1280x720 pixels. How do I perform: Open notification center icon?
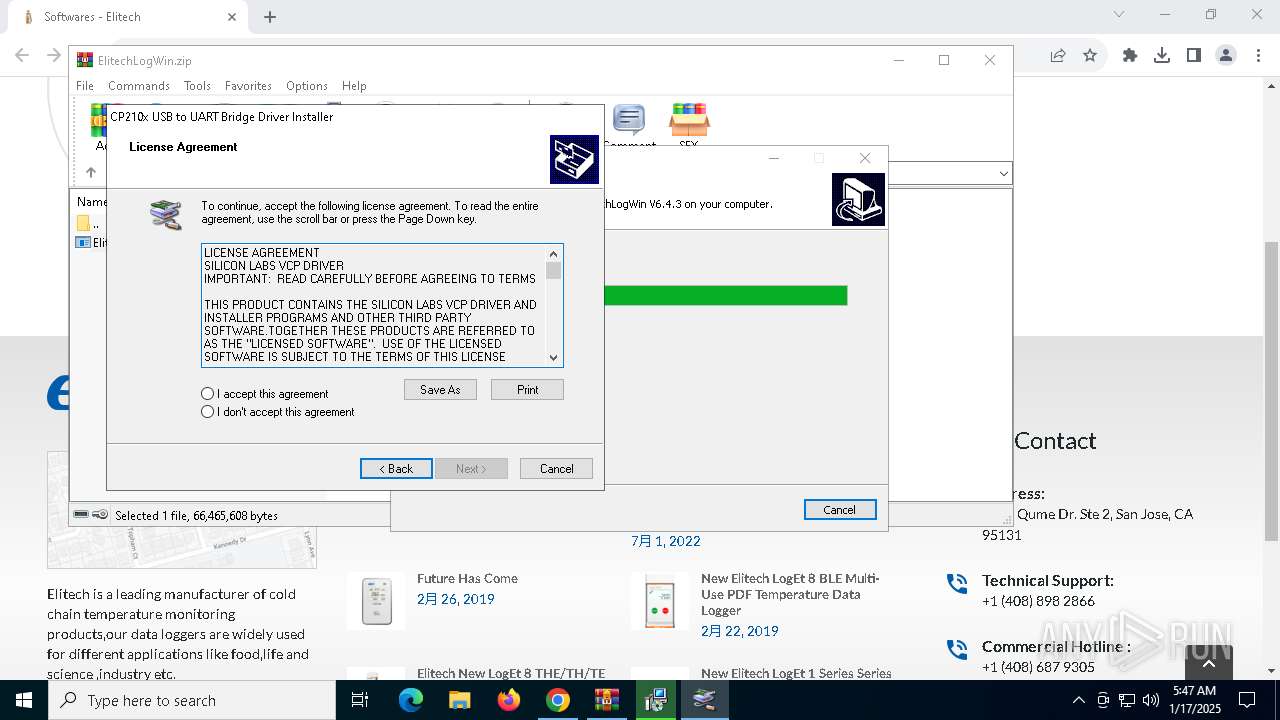coord(1247,700)
